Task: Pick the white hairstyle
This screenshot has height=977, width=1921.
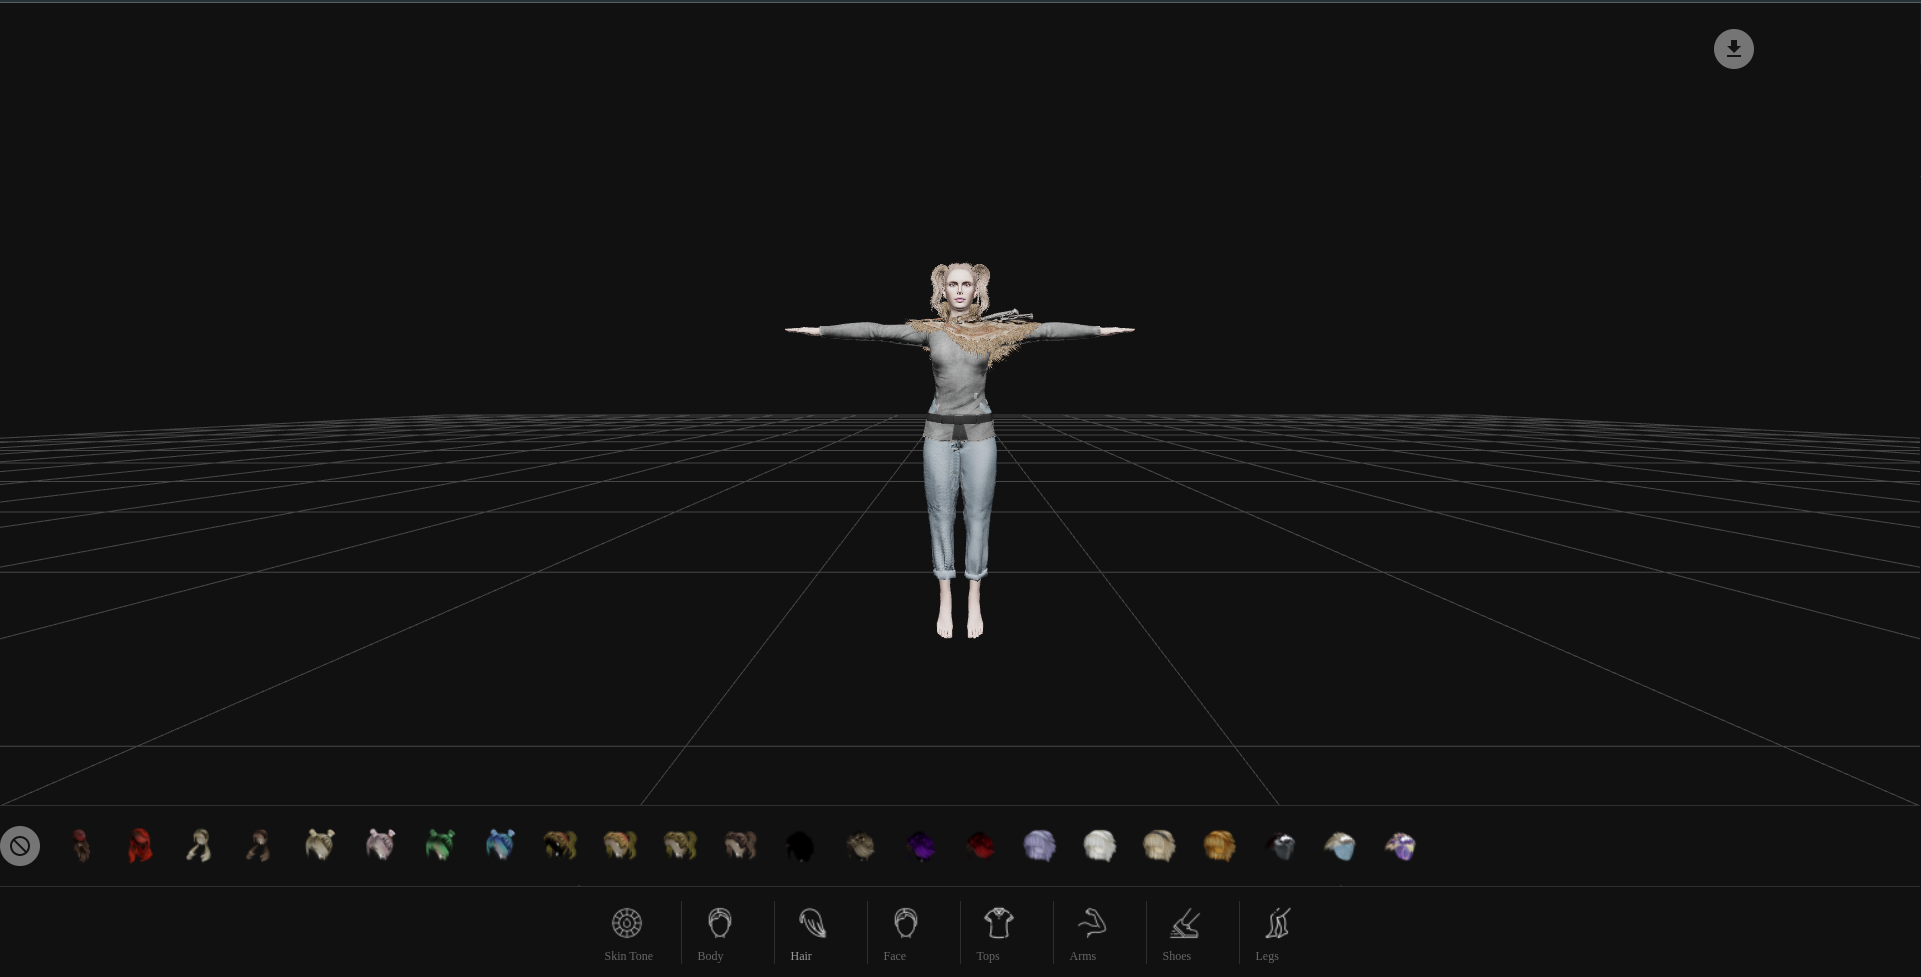Action: [x=1099, y=845]
